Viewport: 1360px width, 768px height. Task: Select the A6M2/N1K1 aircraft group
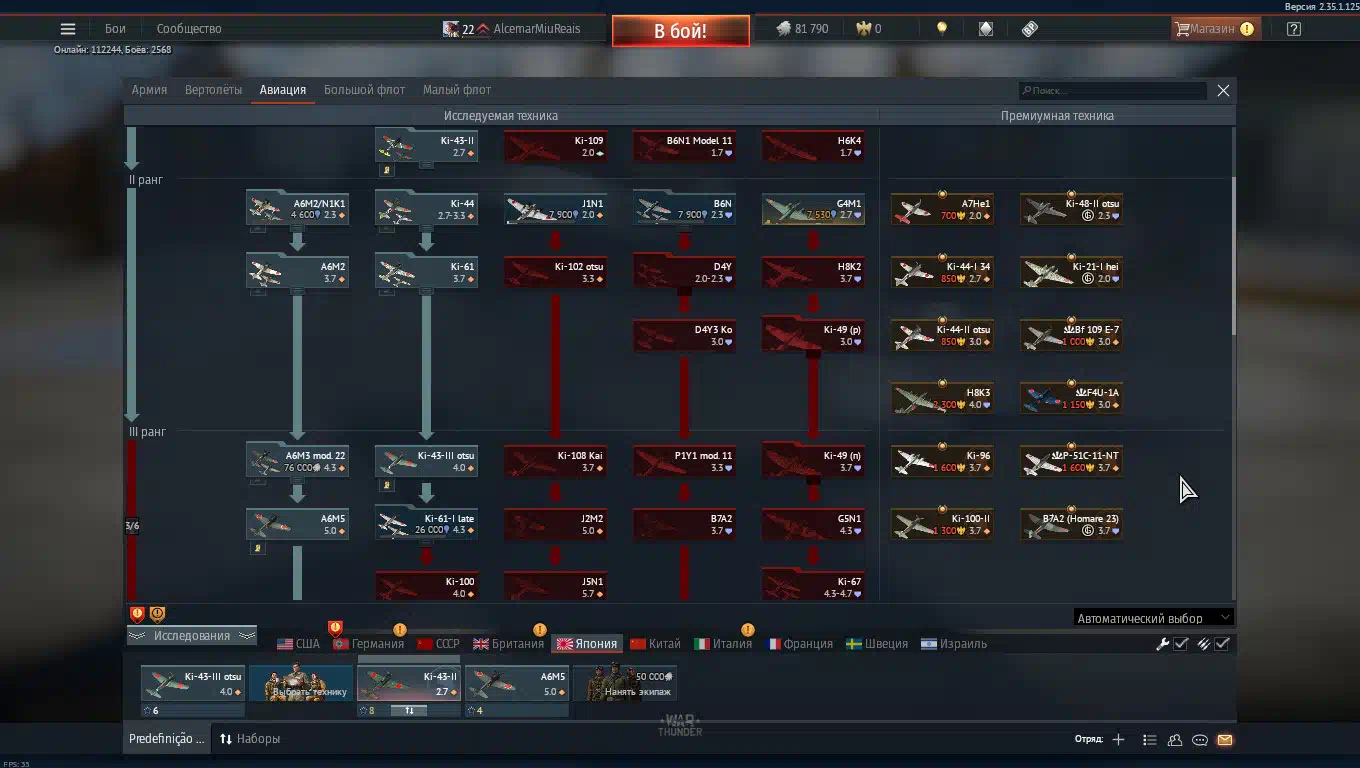pyautogui.click(x=297, y=209)
